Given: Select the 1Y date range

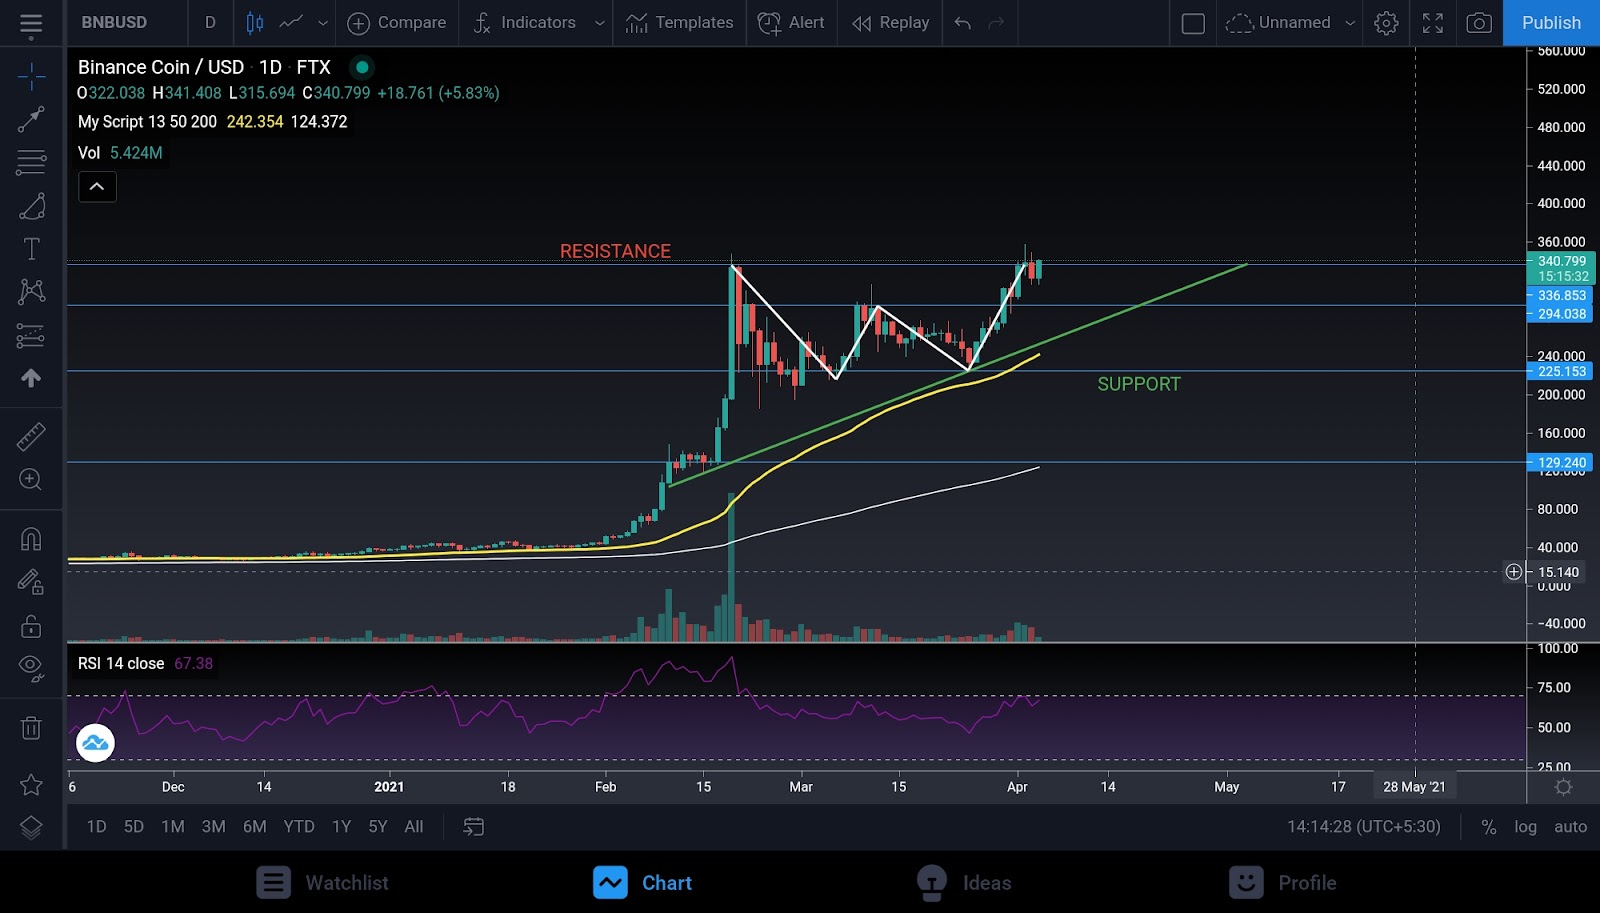Looking at the screenshot, I should (x=342, y=827).
